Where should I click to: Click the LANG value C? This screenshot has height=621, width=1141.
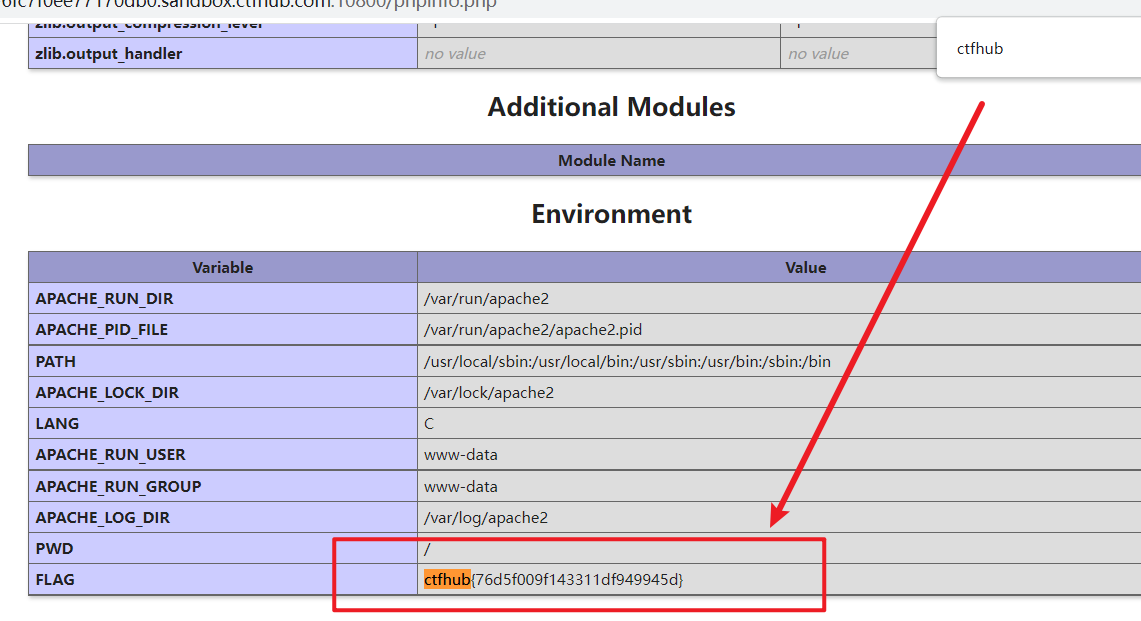pos(429,424)
